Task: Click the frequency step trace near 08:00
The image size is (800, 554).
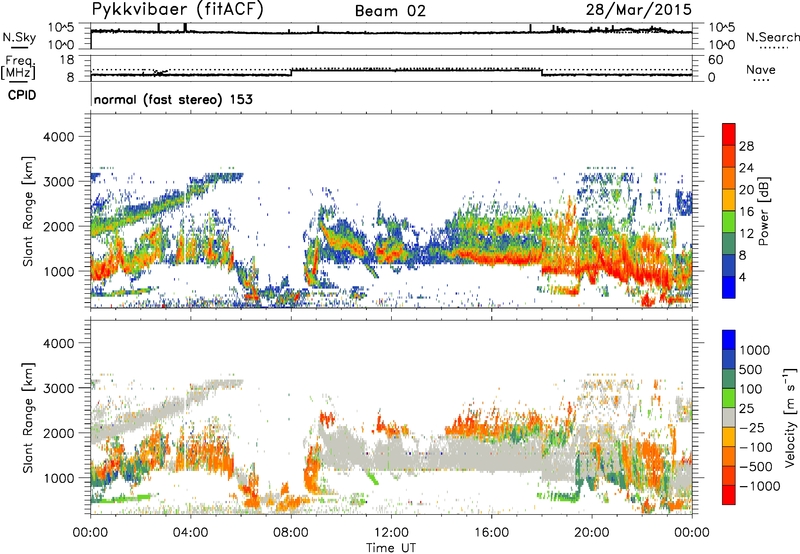Action: coord(291,72)
